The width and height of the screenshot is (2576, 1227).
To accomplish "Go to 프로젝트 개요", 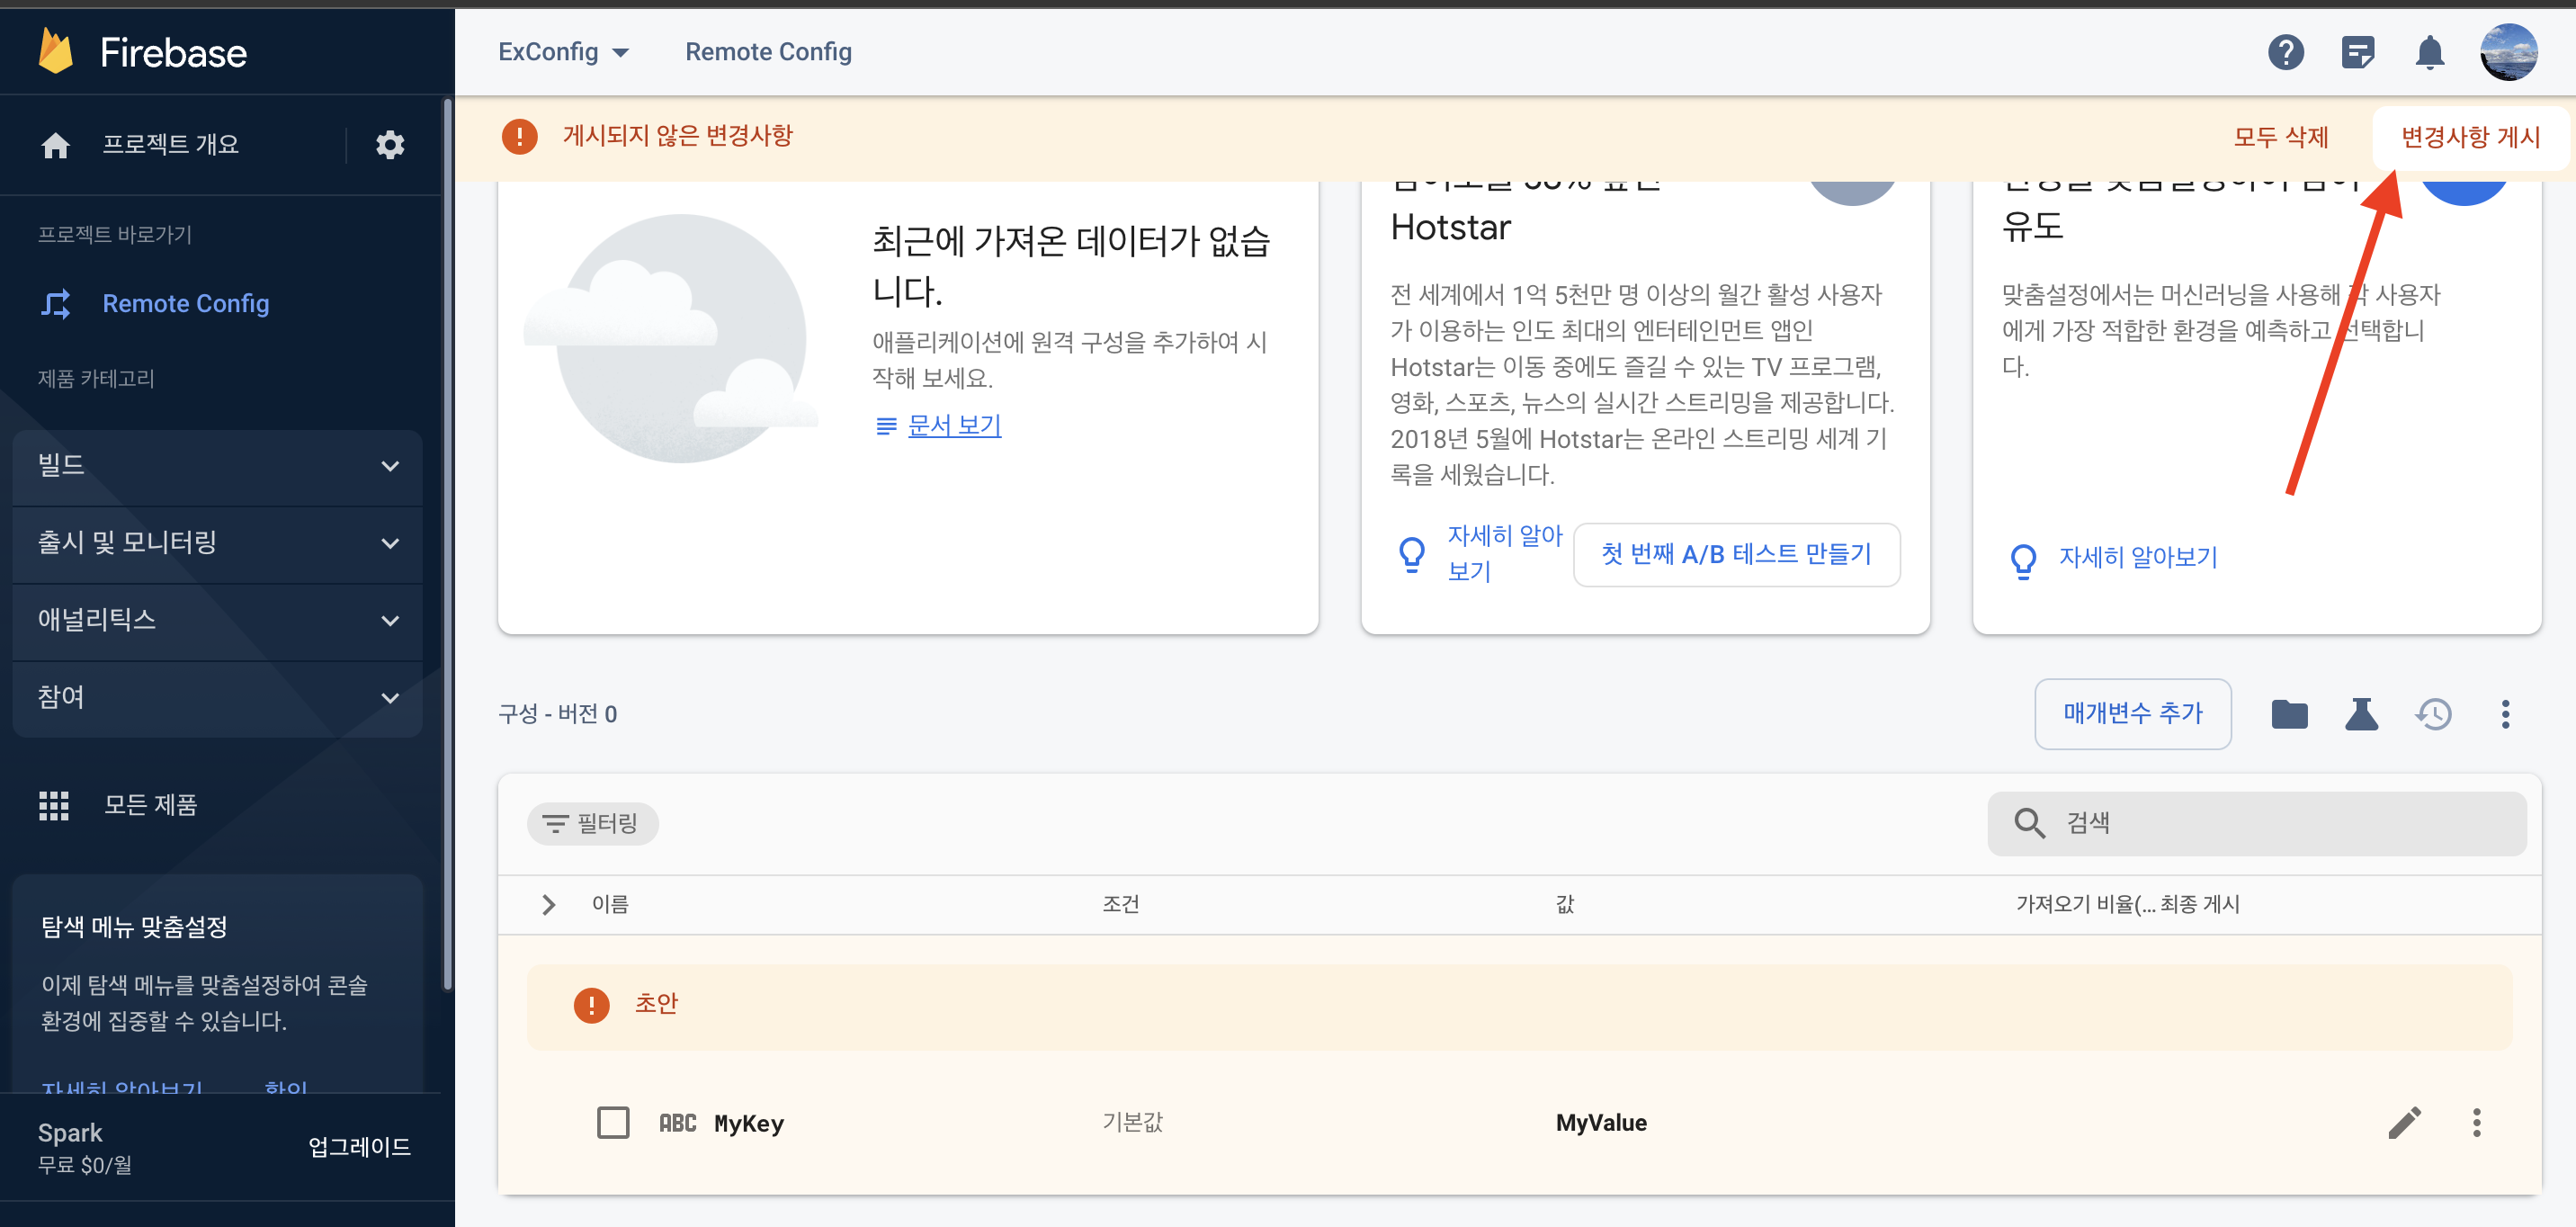I will 170,145.
